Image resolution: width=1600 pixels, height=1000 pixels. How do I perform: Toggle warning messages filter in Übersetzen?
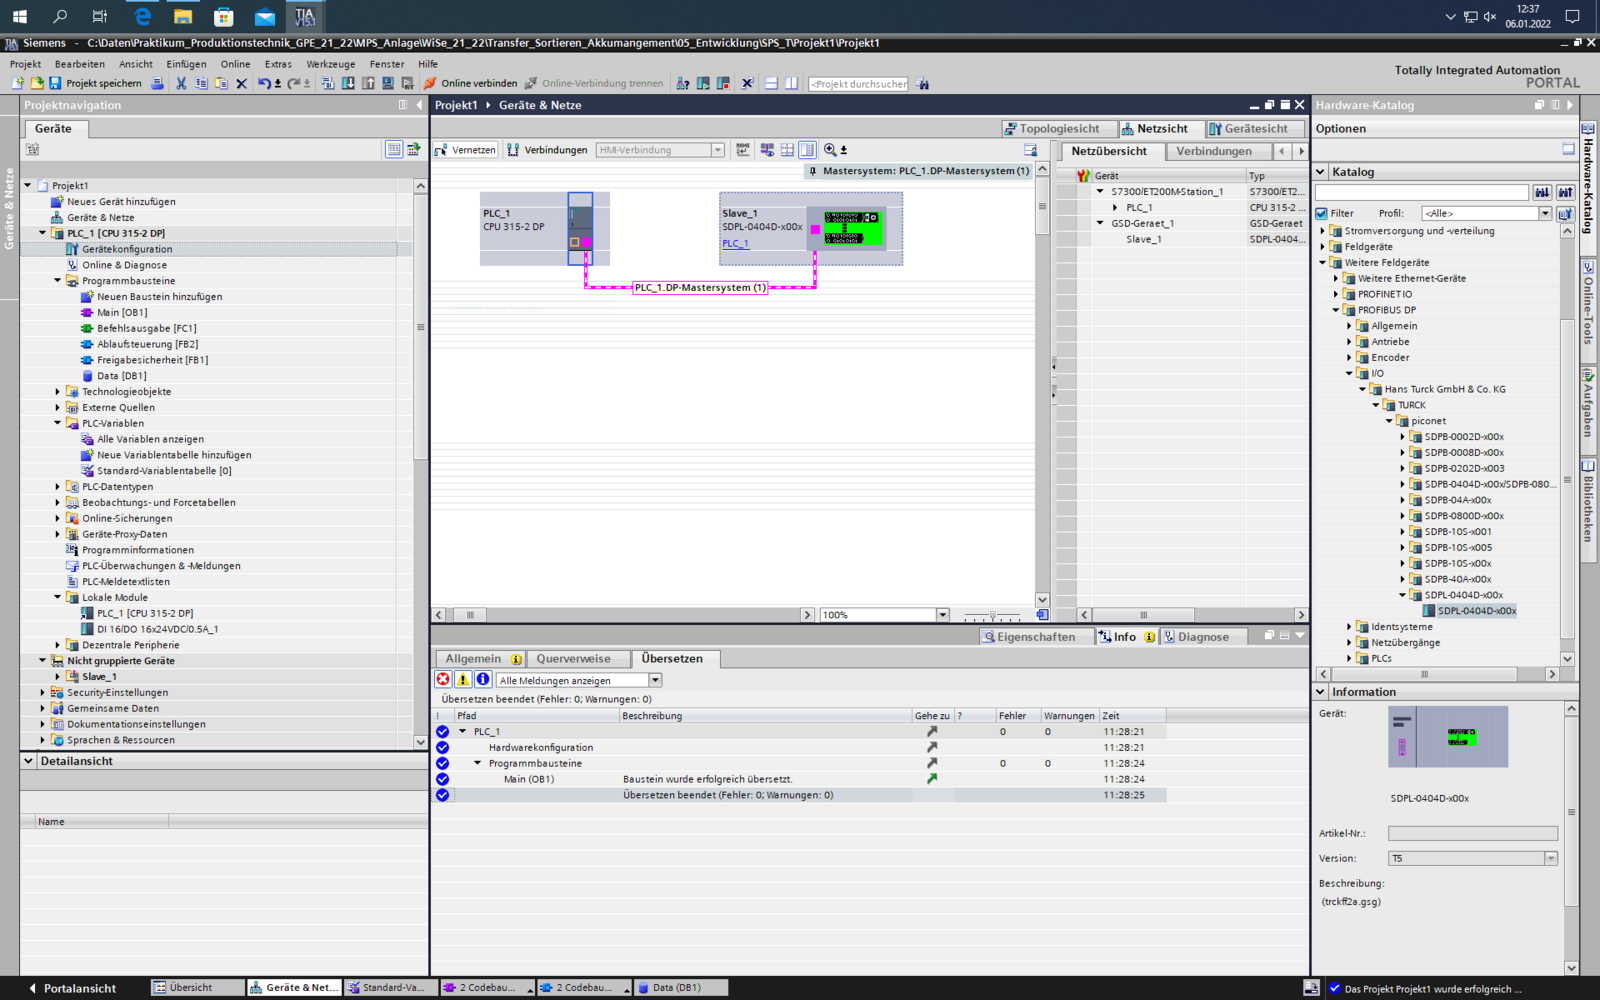(x=463, y=679)
